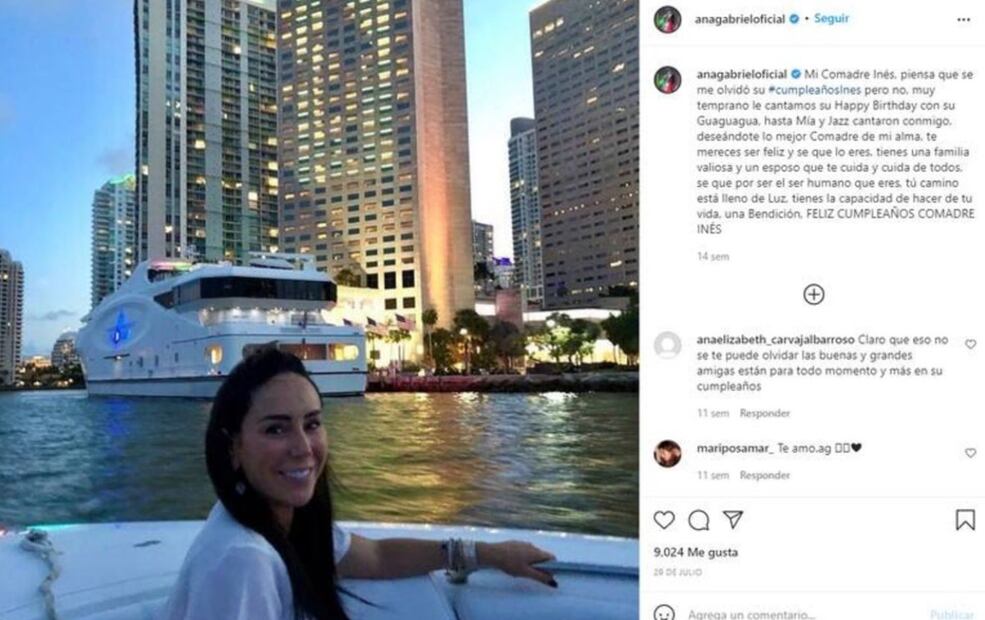Screen dimensions: 985x620
Task: Share the post with the paper plane icon
Action: pos(732,519)
